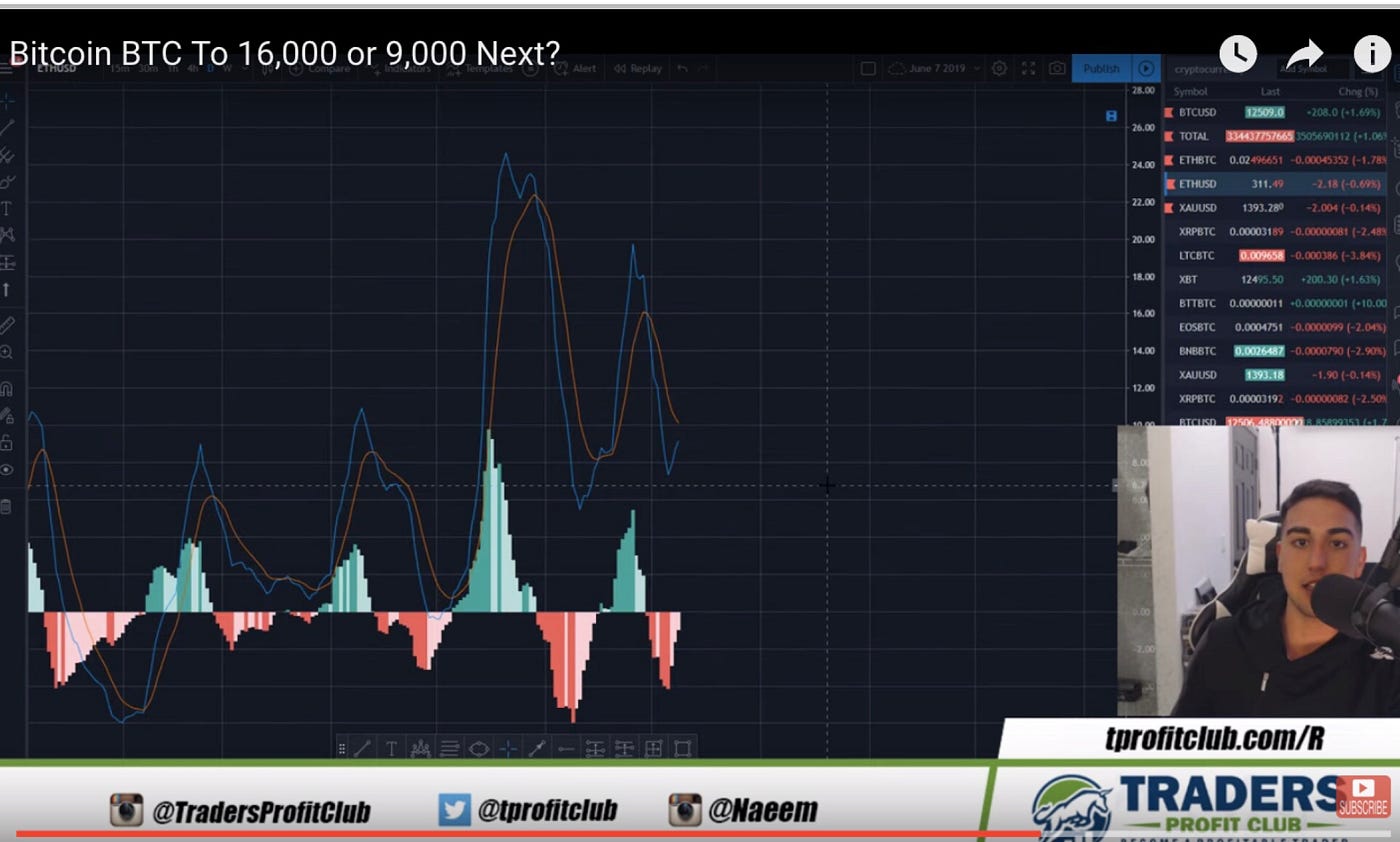Open chart settings gear icon
This screenshot has height=842, width=1400.
click(999, 68)
